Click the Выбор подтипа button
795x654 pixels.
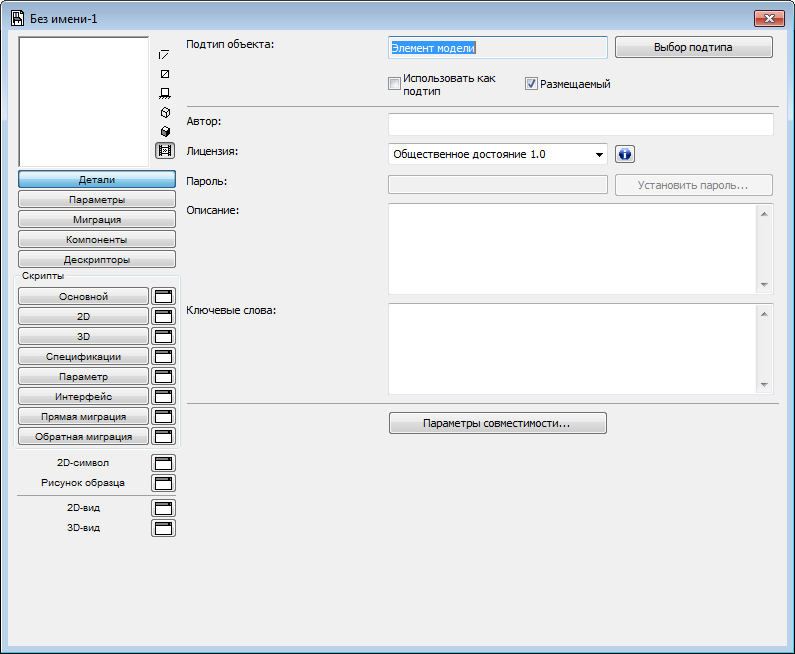[694, 47]
